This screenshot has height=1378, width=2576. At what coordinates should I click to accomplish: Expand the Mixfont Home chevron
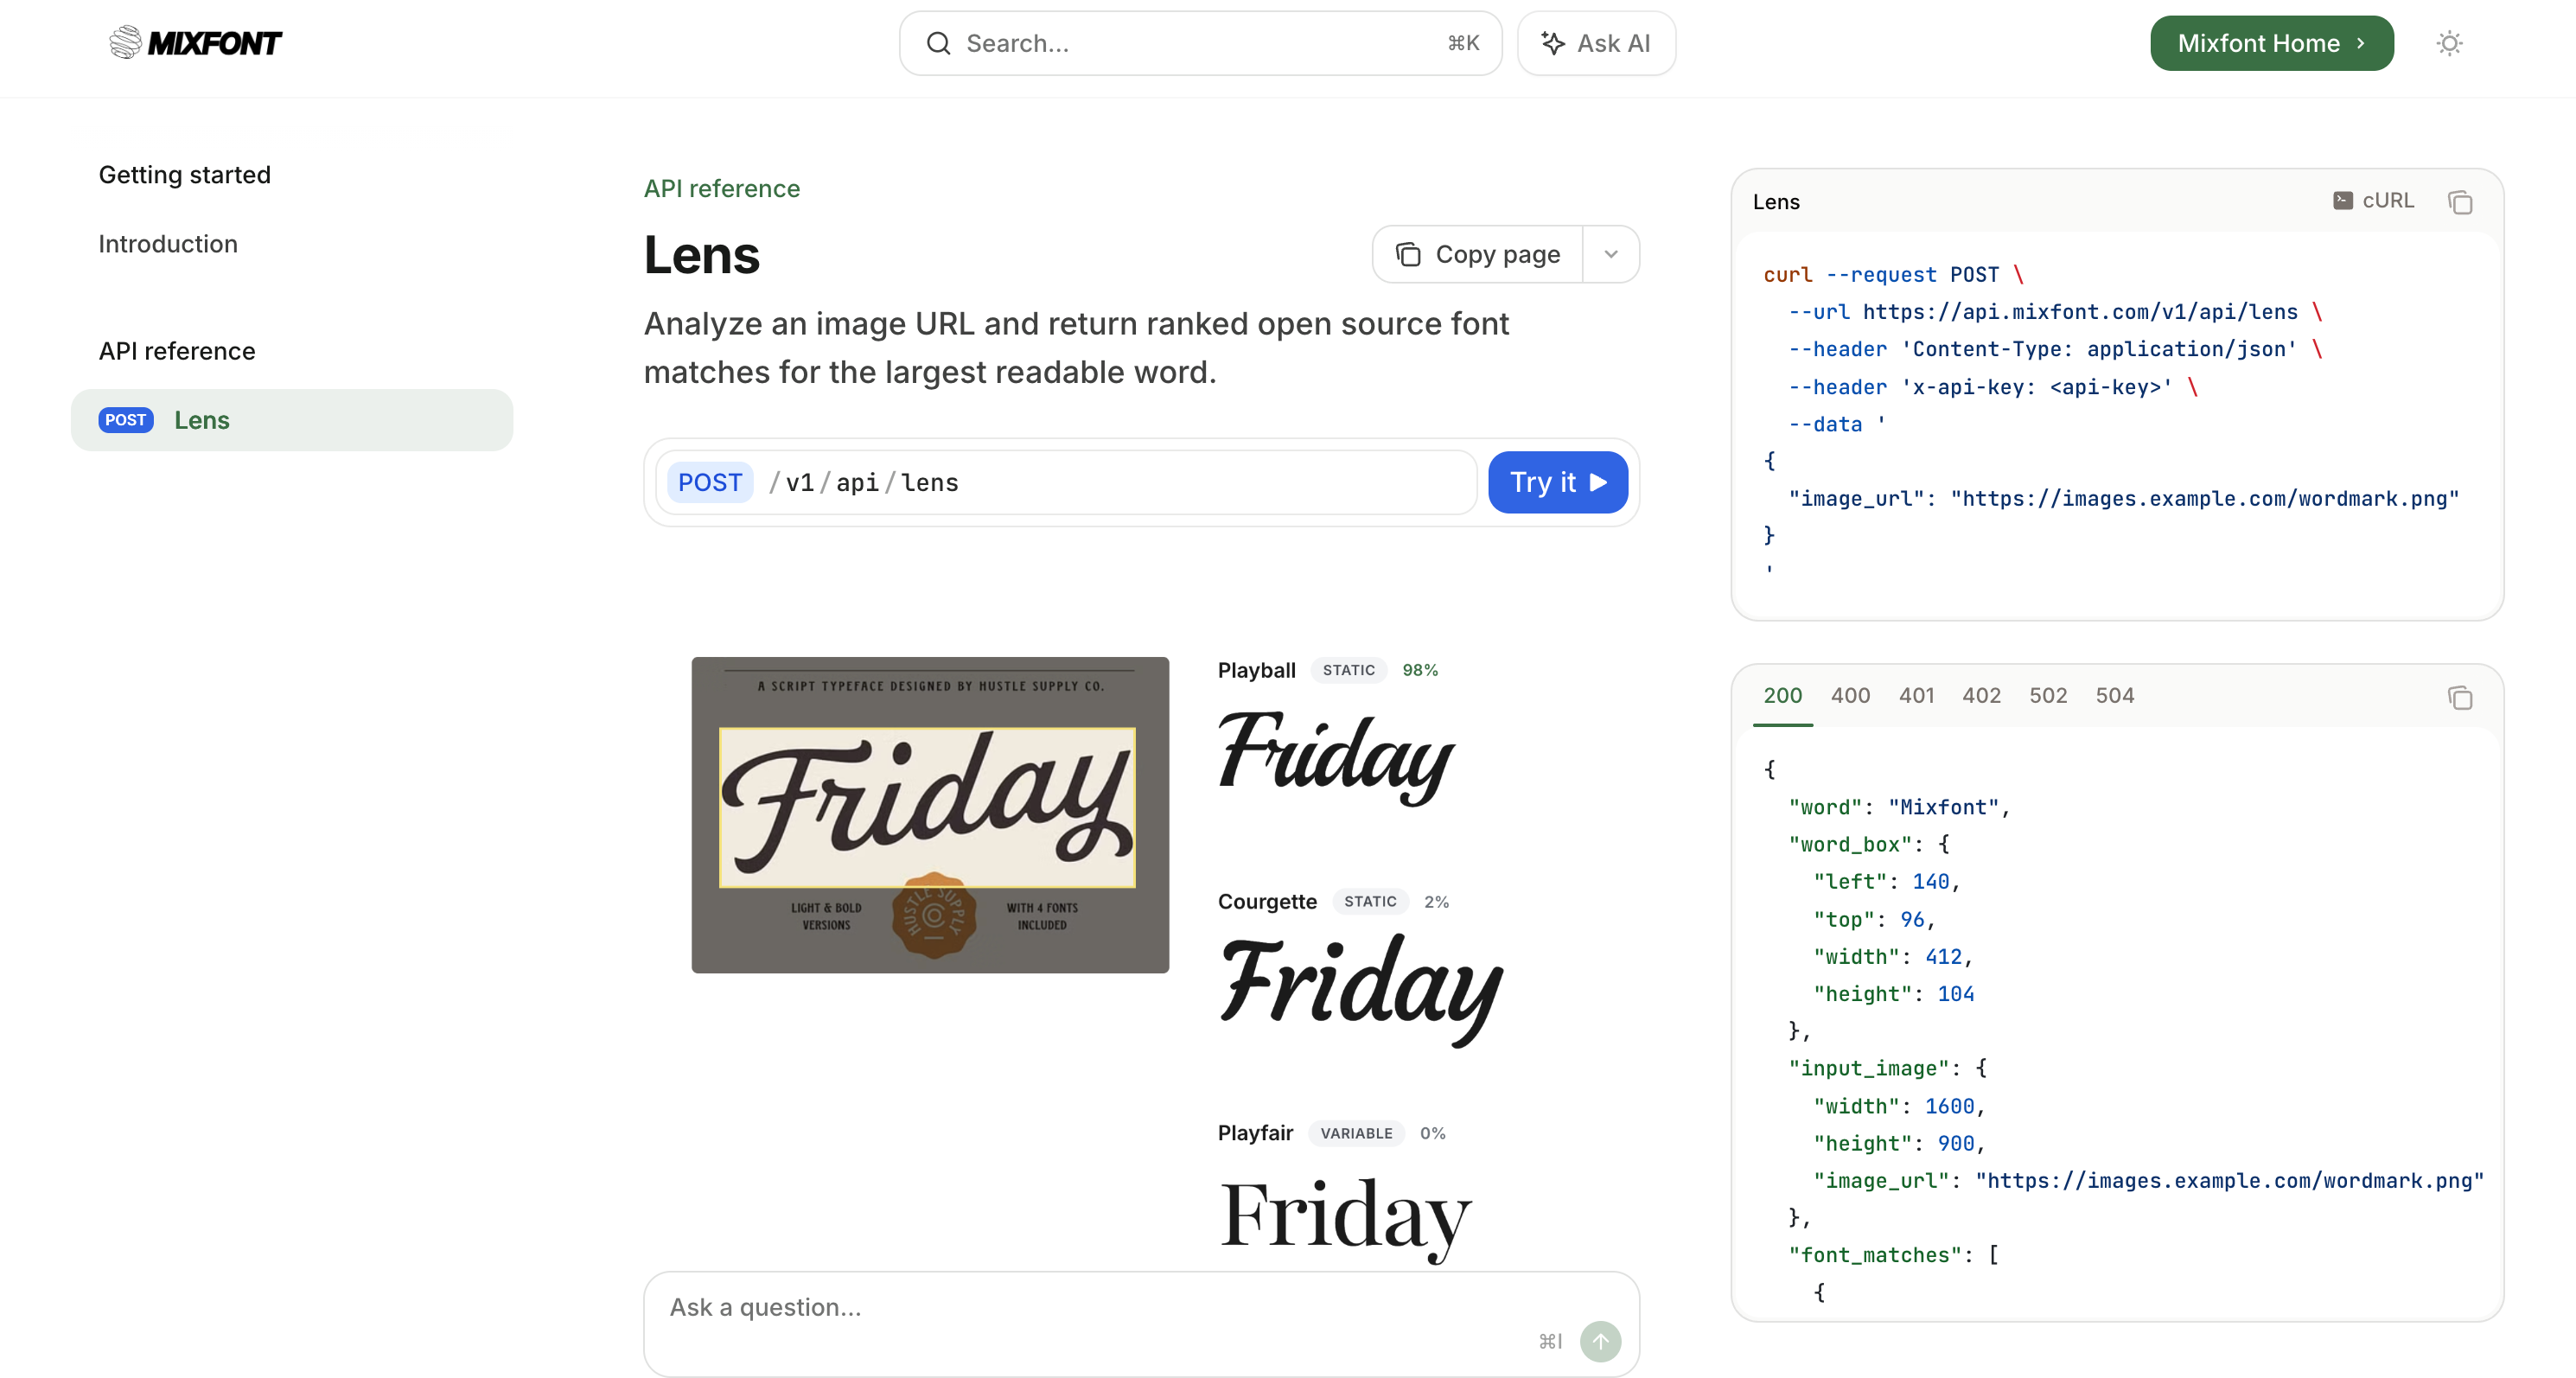(2361, 43)
